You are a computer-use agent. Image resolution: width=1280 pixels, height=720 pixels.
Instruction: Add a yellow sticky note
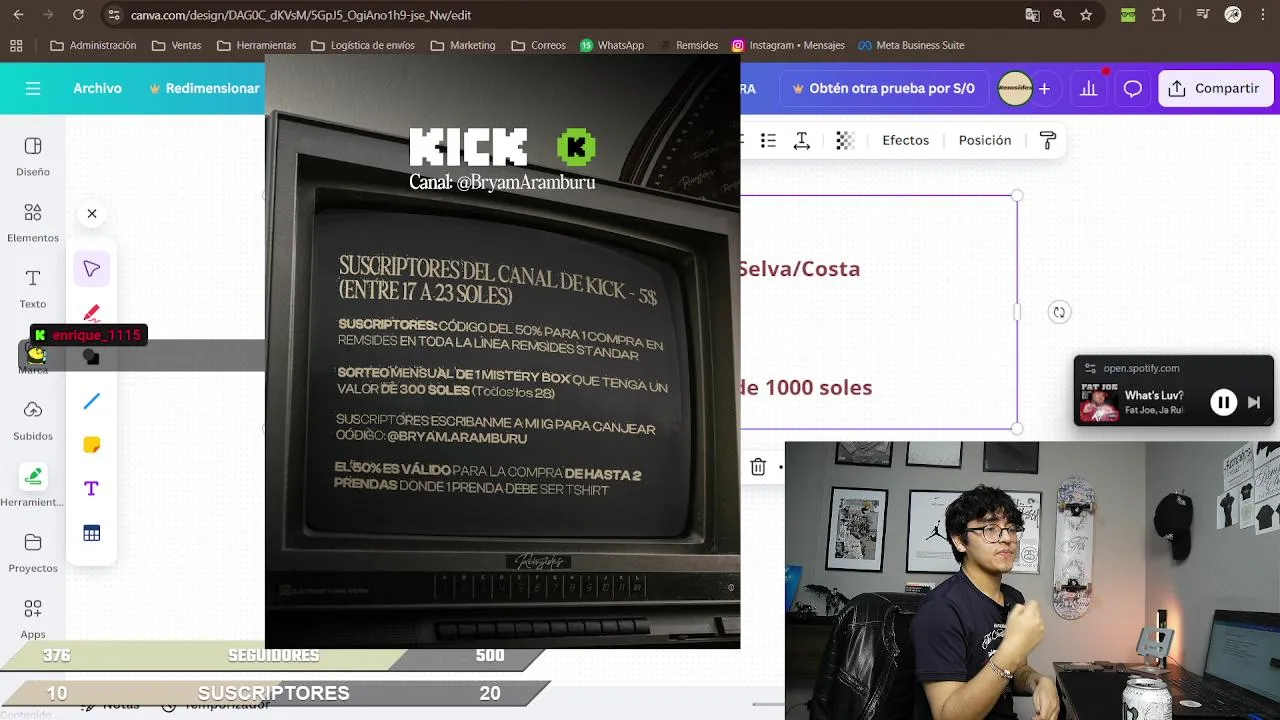(x=92, y=445)
